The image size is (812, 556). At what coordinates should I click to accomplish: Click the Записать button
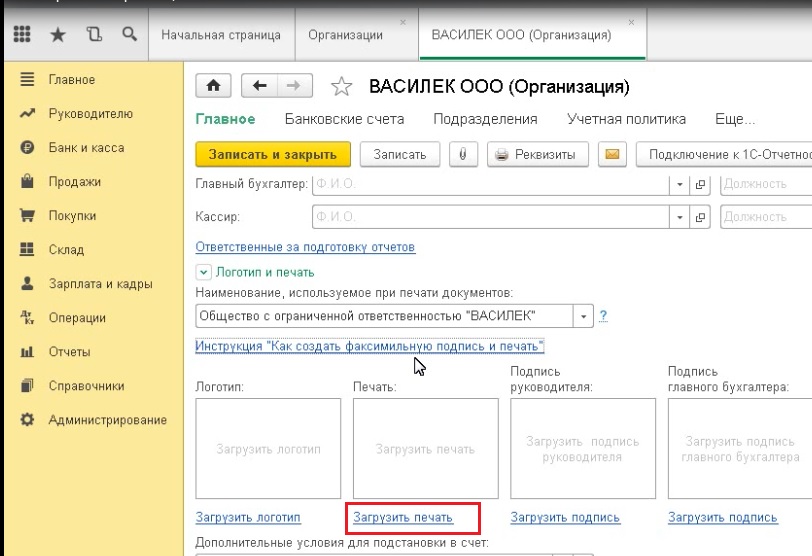(x=400, y=154)
